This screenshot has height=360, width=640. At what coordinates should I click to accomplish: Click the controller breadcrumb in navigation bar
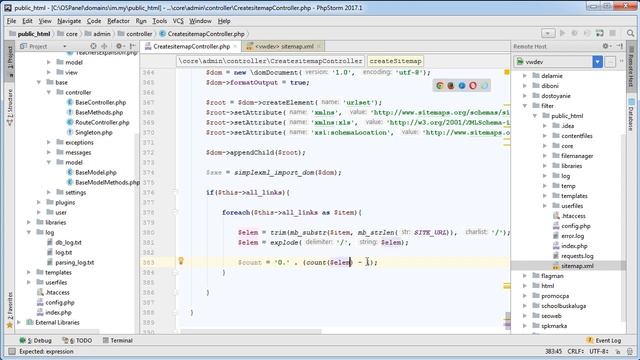pos(135,34)
